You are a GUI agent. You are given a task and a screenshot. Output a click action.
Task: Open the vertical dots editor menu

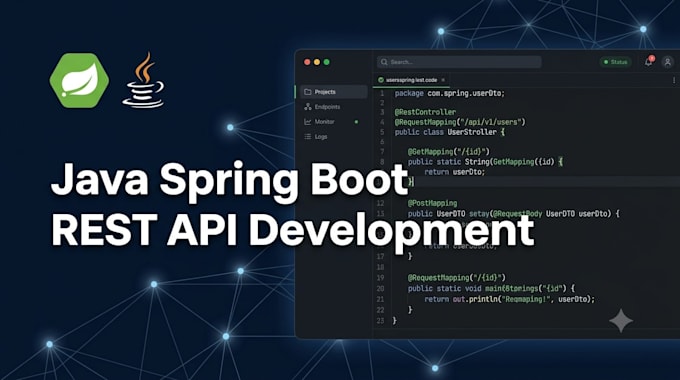(x=673, y=80)
